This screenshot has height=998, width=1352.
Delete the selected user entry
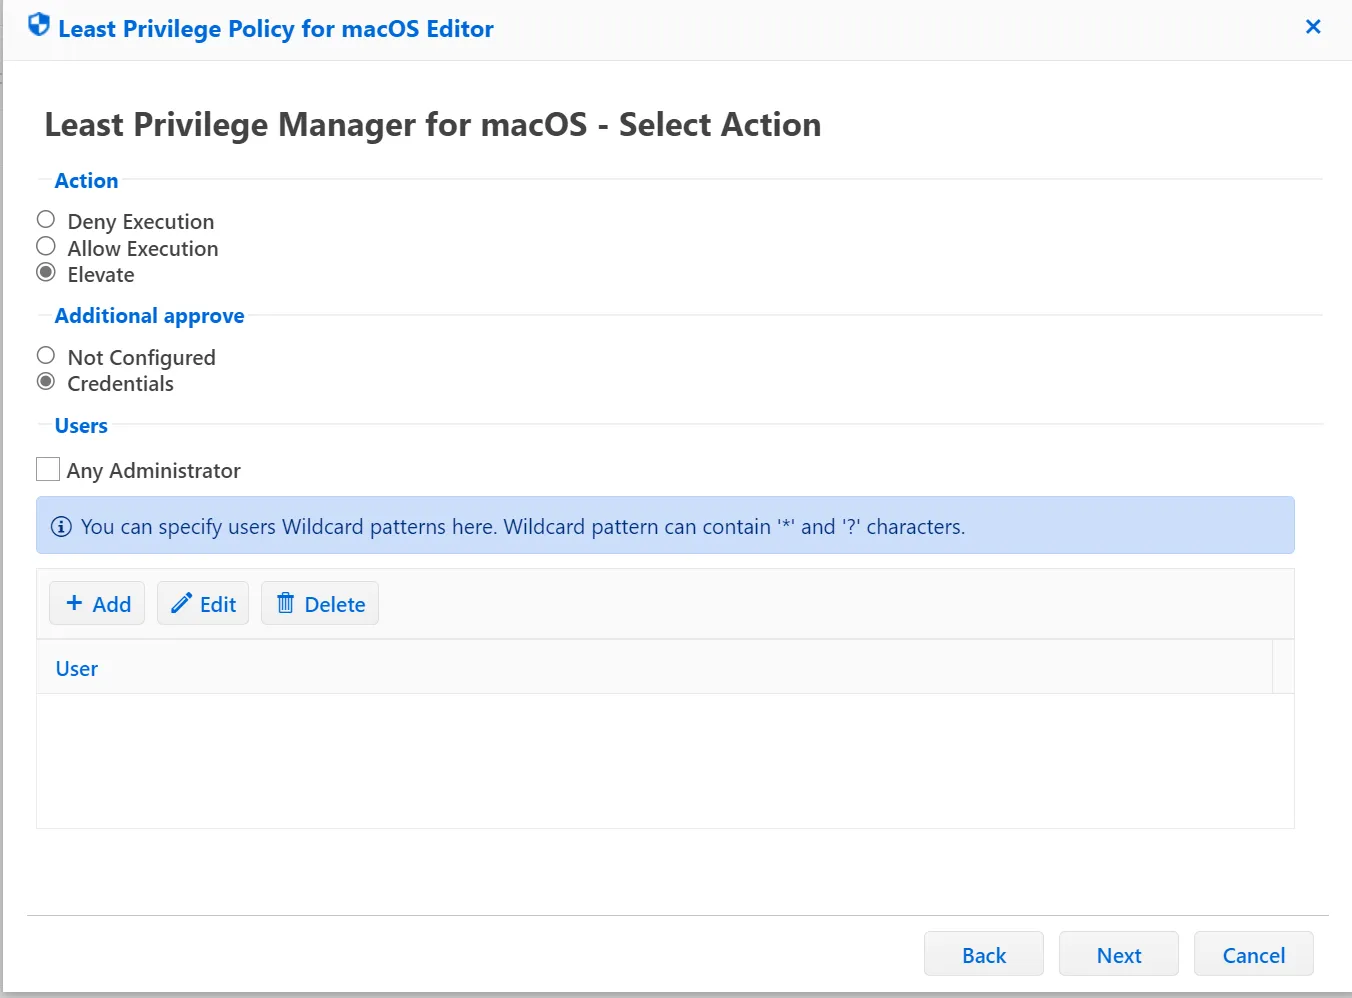pyautogui.click(x=320, y=603)
